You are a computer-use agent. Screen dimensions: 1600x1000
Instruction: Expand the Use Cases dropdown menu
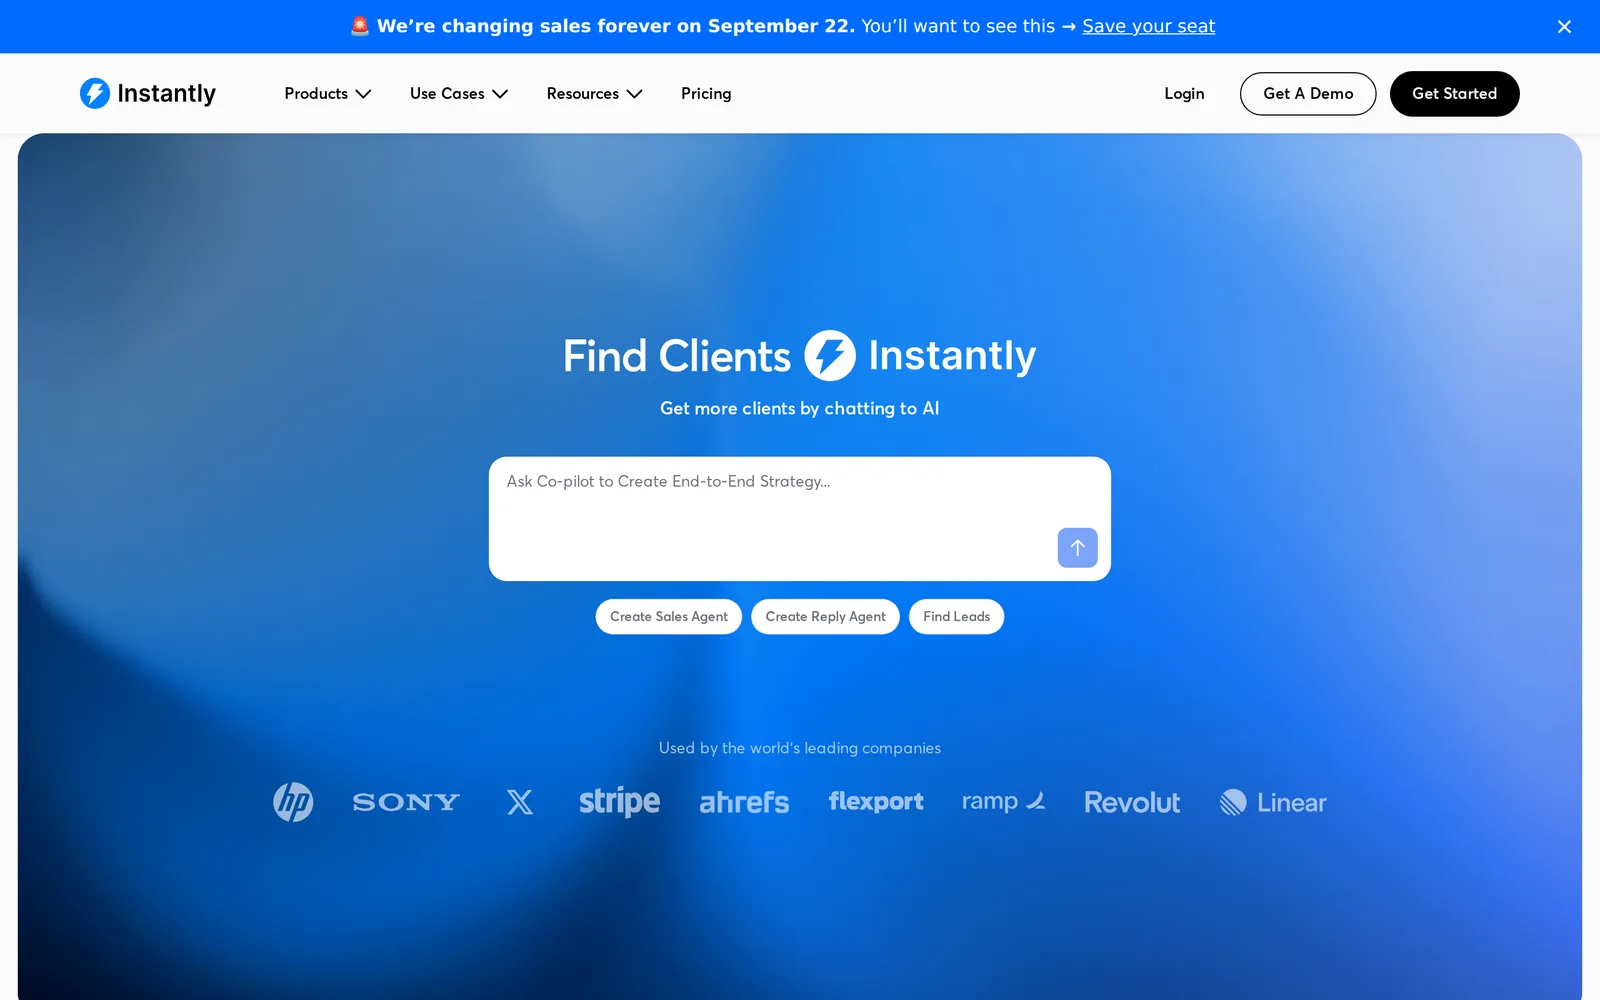point(459,94)
